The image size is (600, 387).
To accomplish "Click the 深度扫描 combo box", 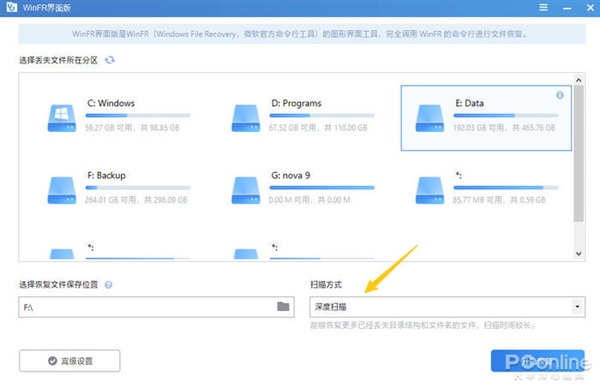I will pos(447,307).
